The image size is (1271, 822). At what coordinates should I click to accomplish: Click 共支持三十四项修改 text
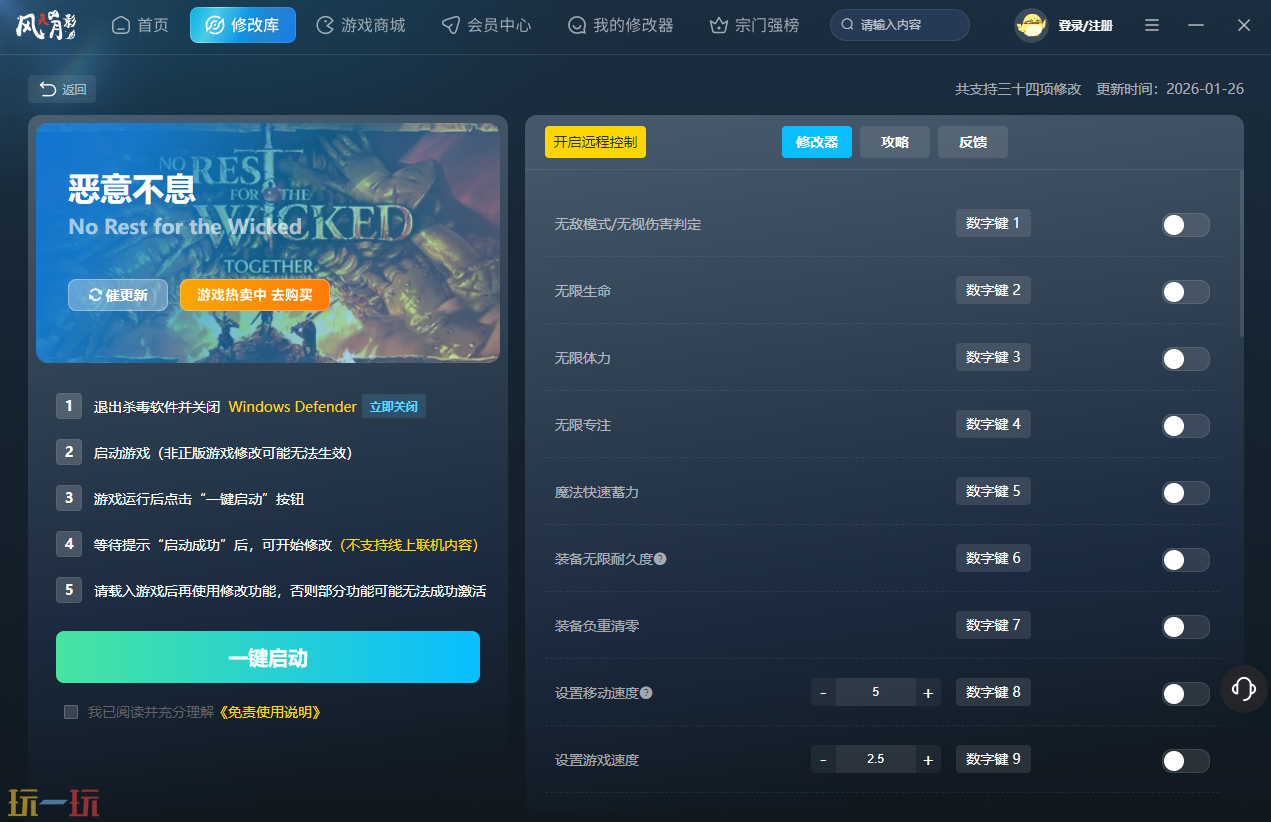1018,89
